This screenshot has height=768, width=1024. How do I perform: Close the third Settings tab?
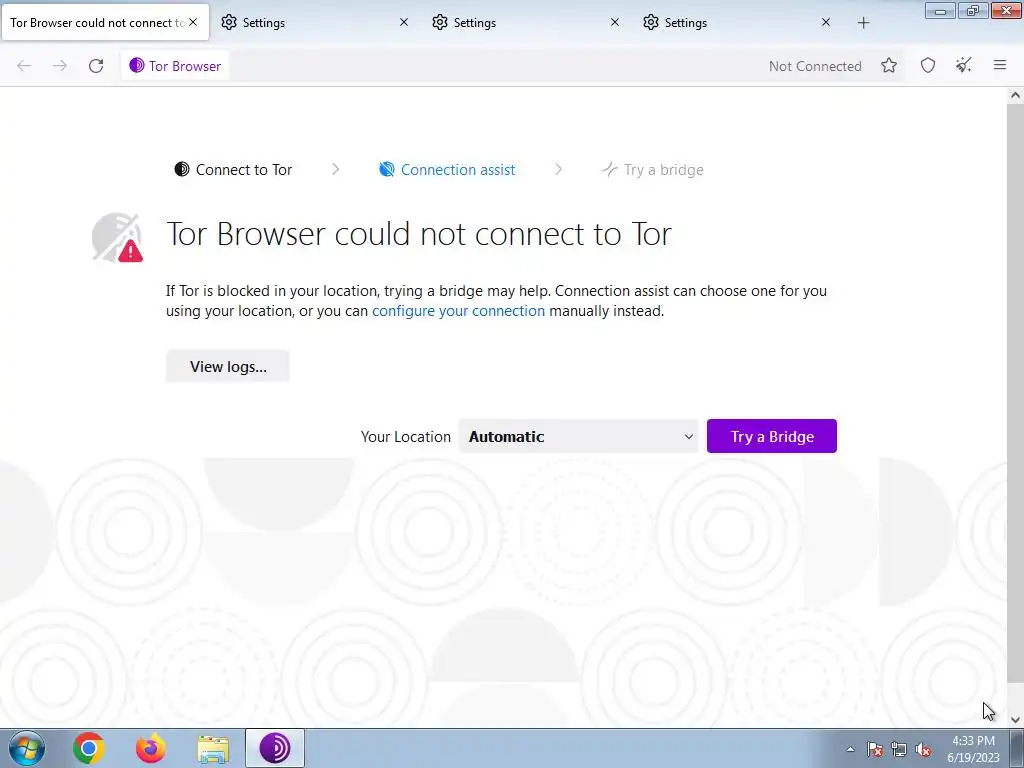[825, 22]
